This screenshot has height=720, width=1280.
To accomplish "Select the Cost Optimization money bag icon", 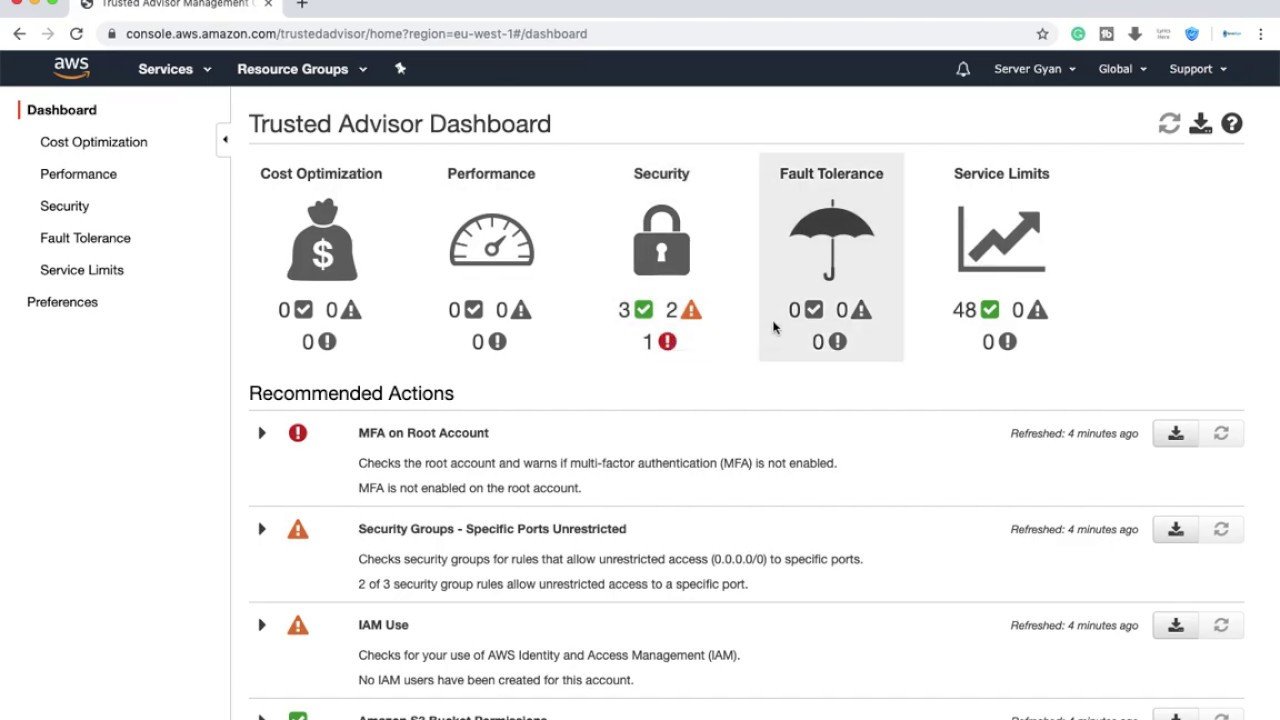I will [322, 240].
